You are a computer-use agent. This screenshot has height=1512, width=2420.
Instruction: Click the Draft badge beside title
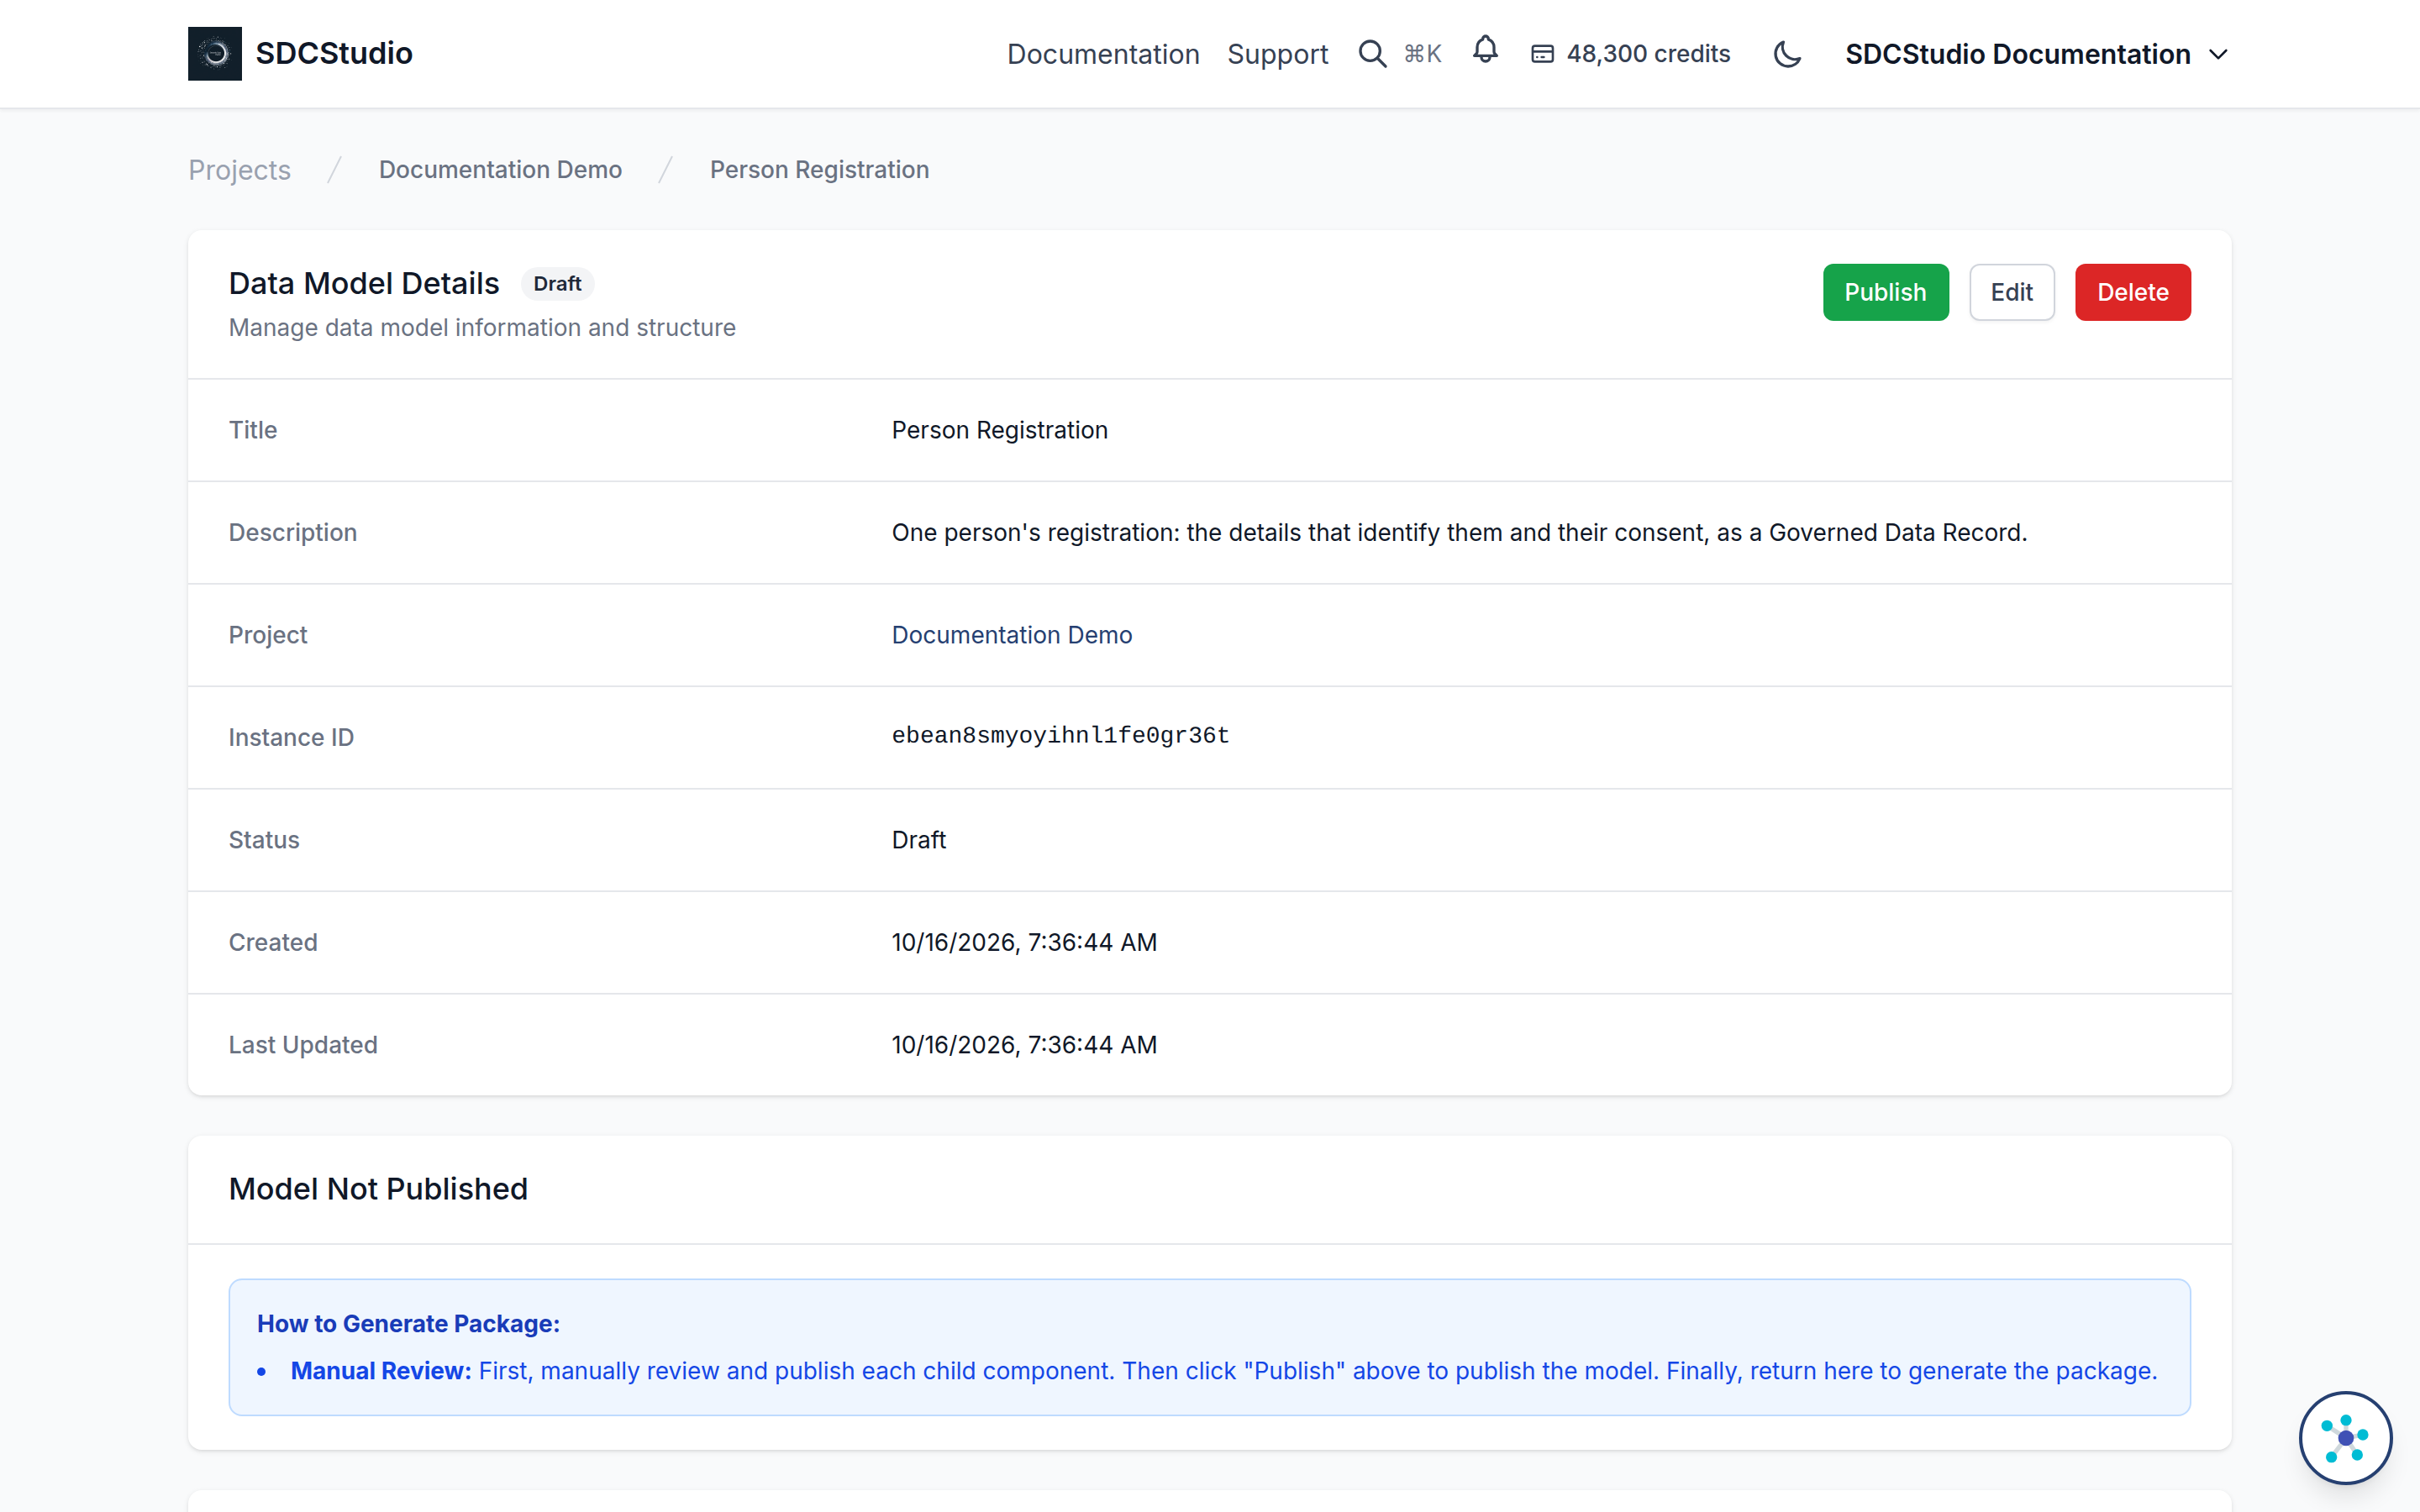tap(557, 284)
